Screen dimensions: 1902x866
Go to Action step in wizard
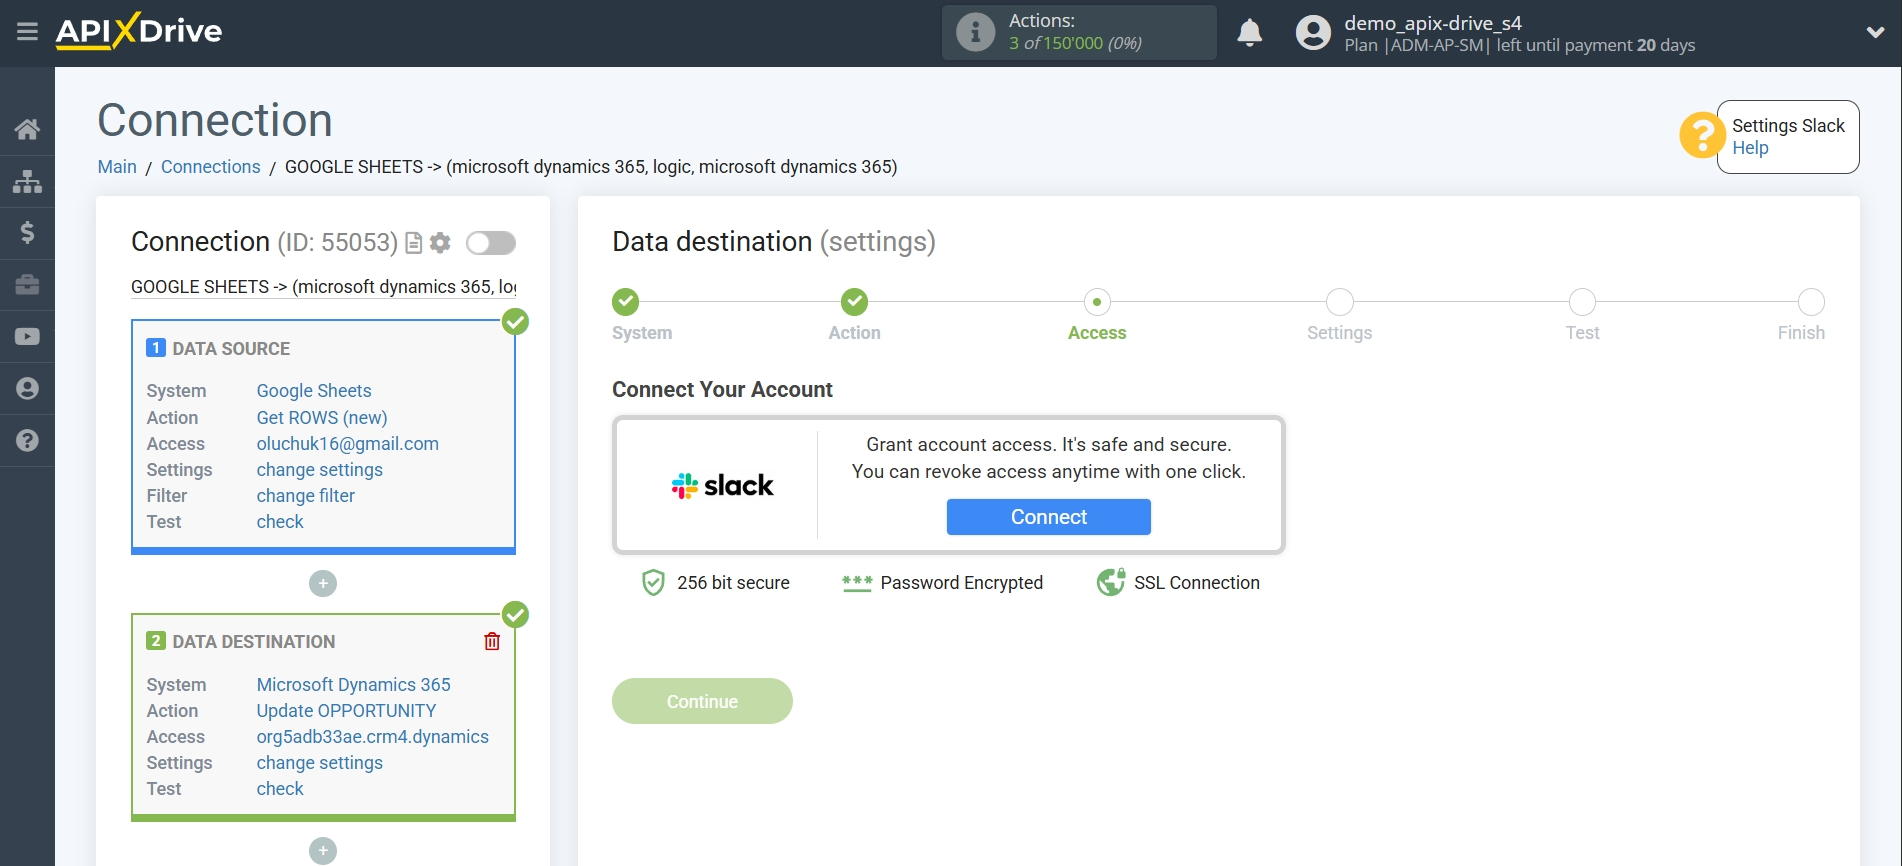coord(854,302)
